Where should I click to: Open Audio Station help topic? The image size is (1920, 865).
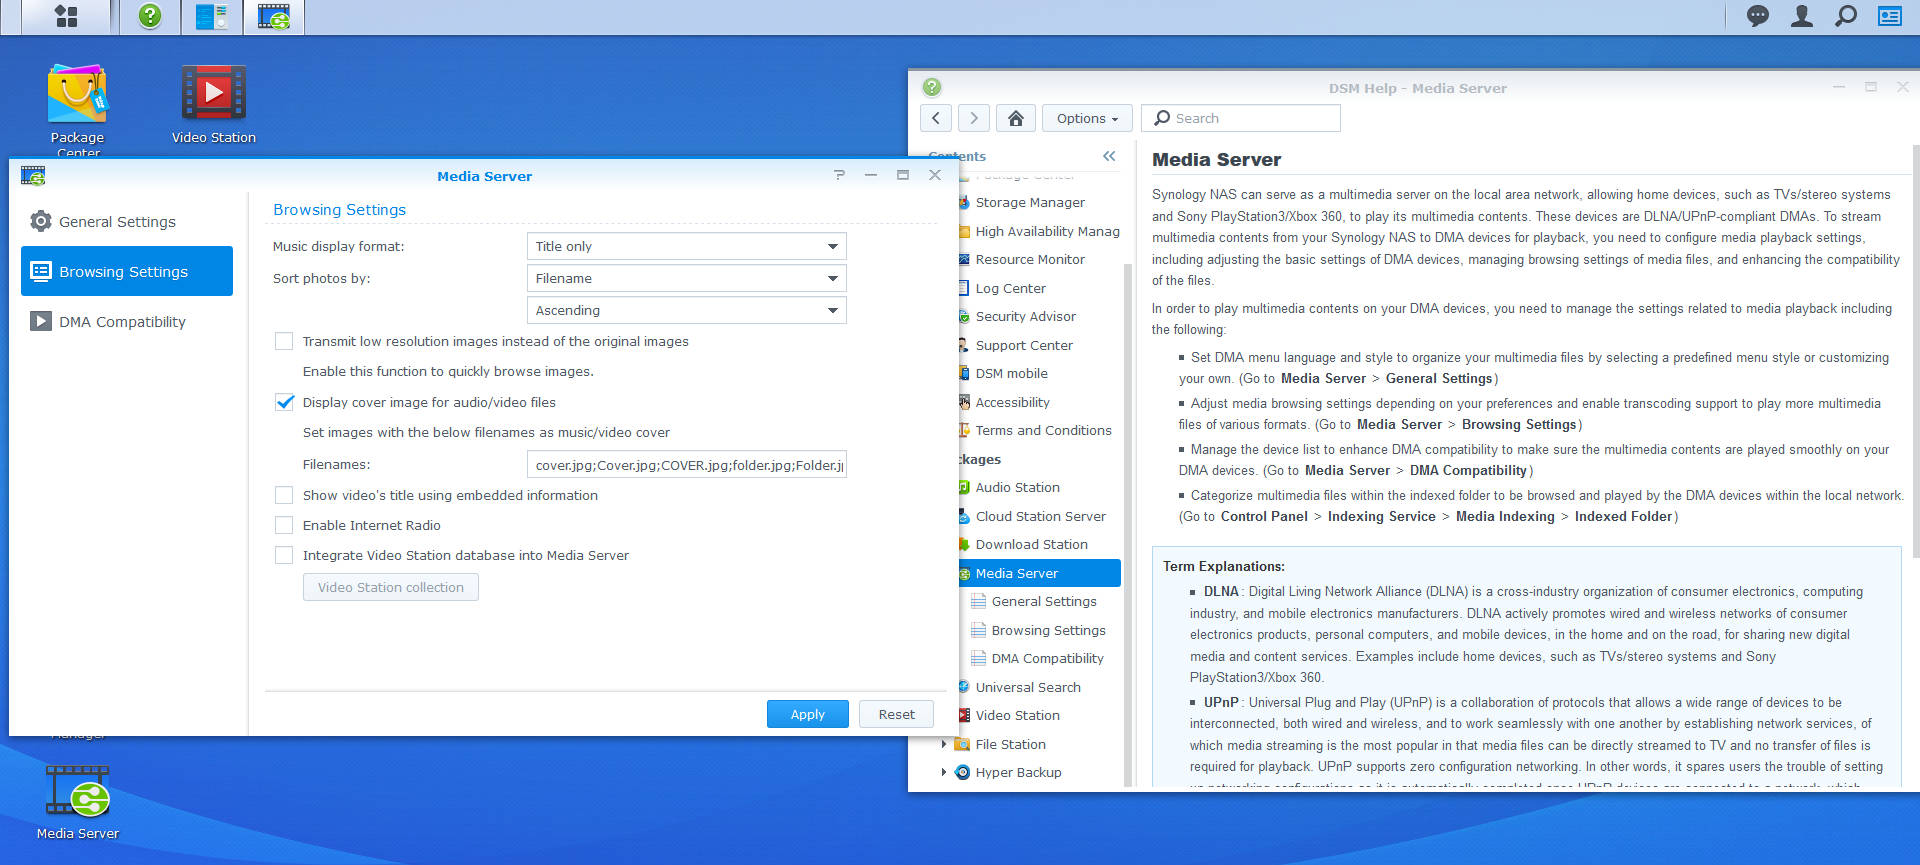coord(1017,487)
